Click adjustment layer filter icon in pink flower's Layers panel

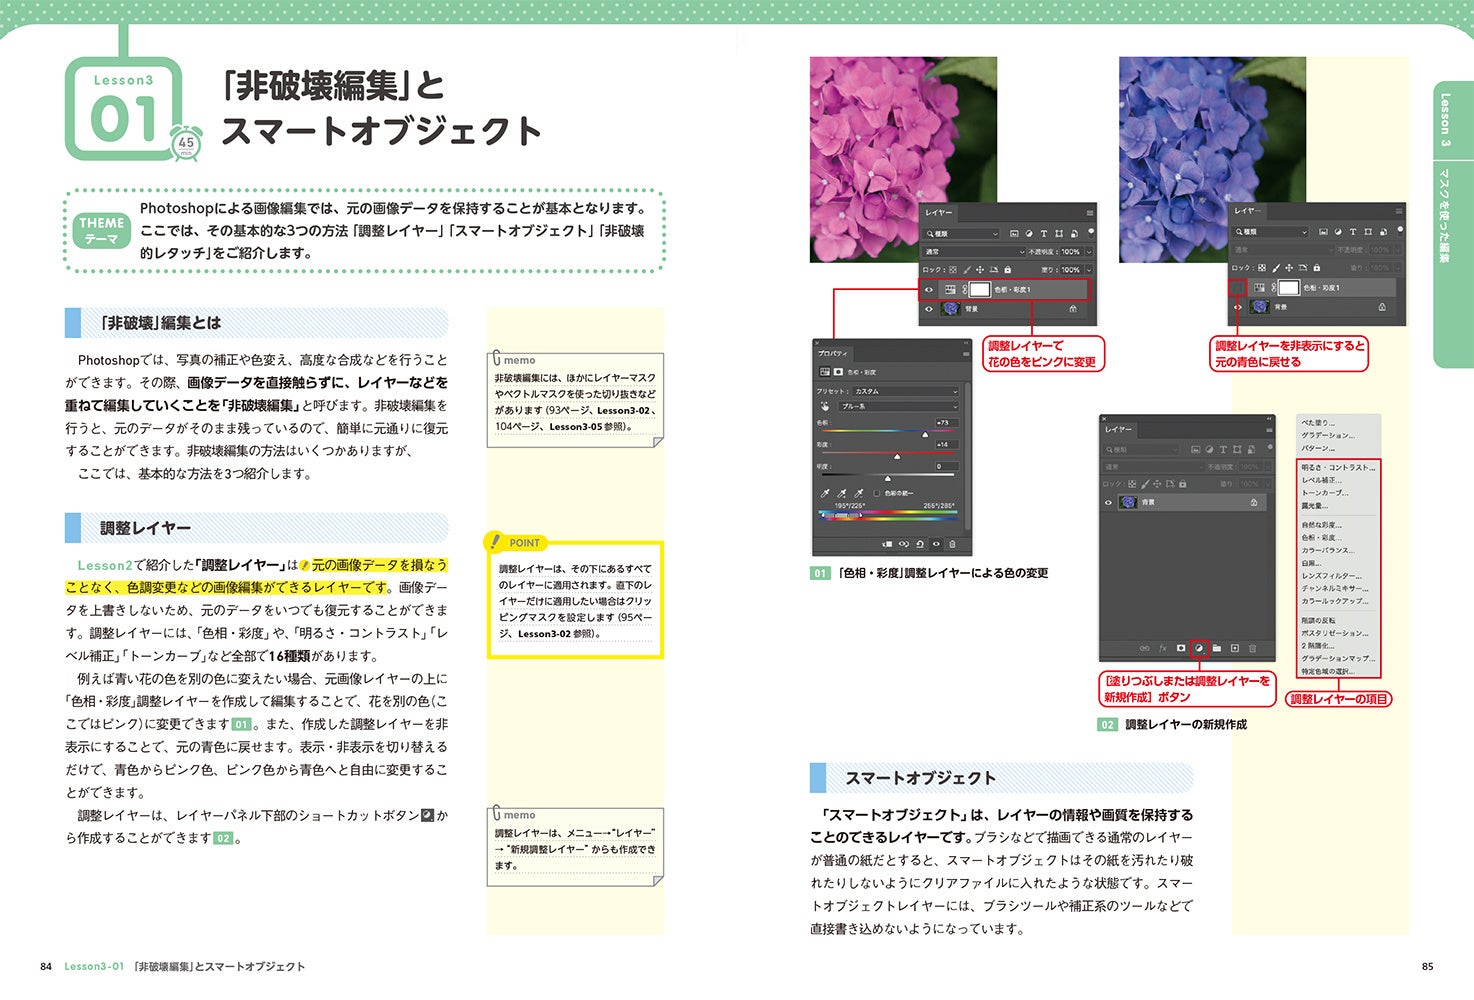point(1029,234)
